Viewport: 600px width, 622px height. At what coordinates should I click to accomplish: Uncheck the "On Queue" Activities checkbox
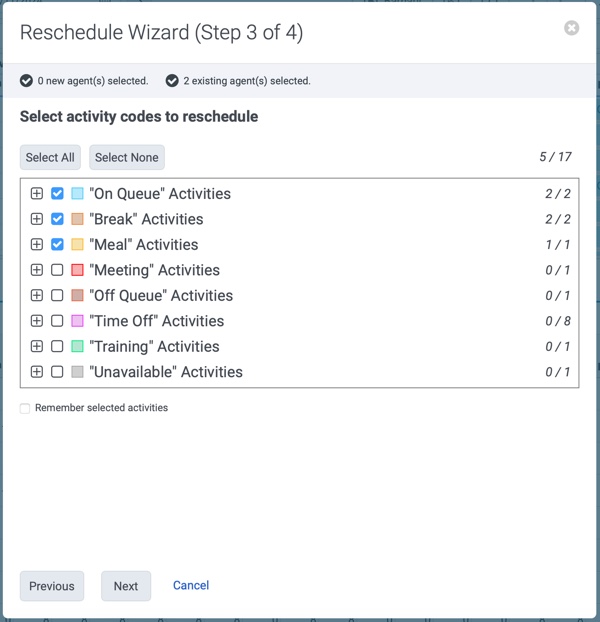57,194
